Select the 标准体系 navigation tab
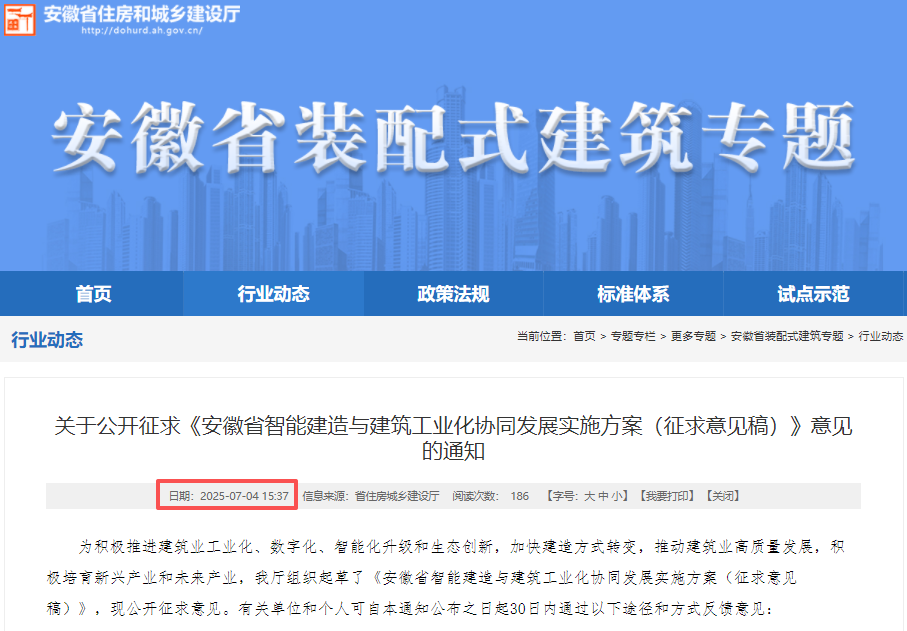 [633, 294]
